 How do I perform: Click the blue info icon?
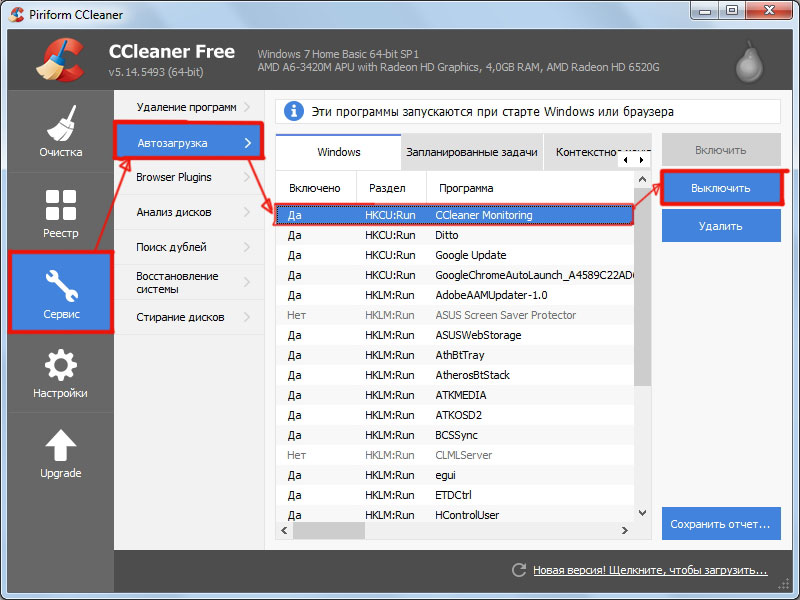coord(294,112)
